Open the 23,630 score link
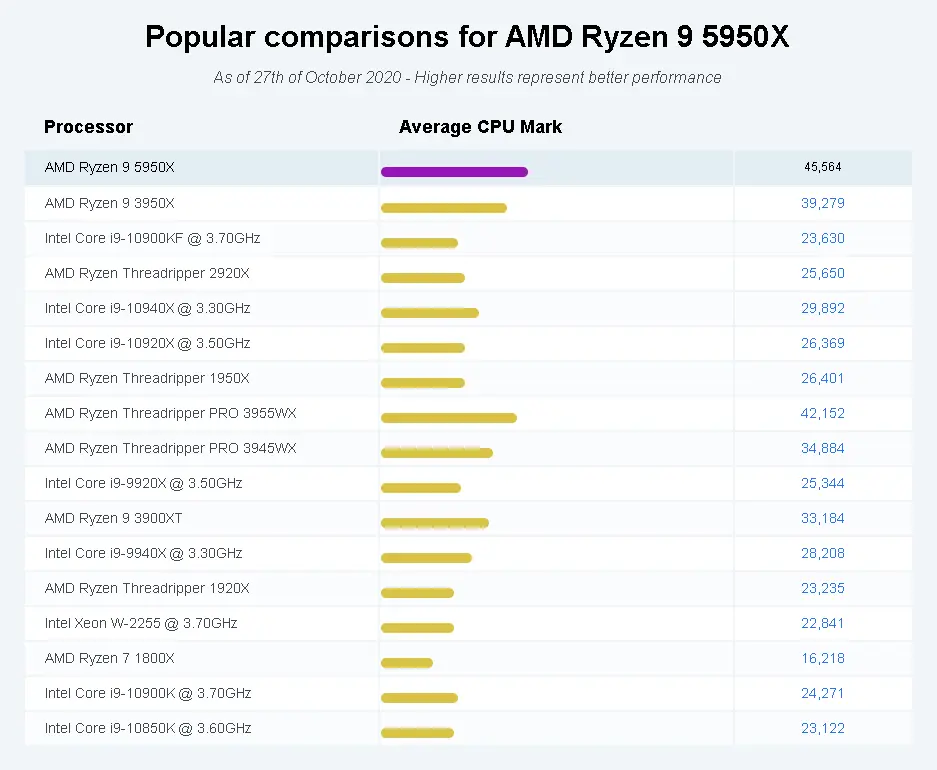 [x=822, y=238]
